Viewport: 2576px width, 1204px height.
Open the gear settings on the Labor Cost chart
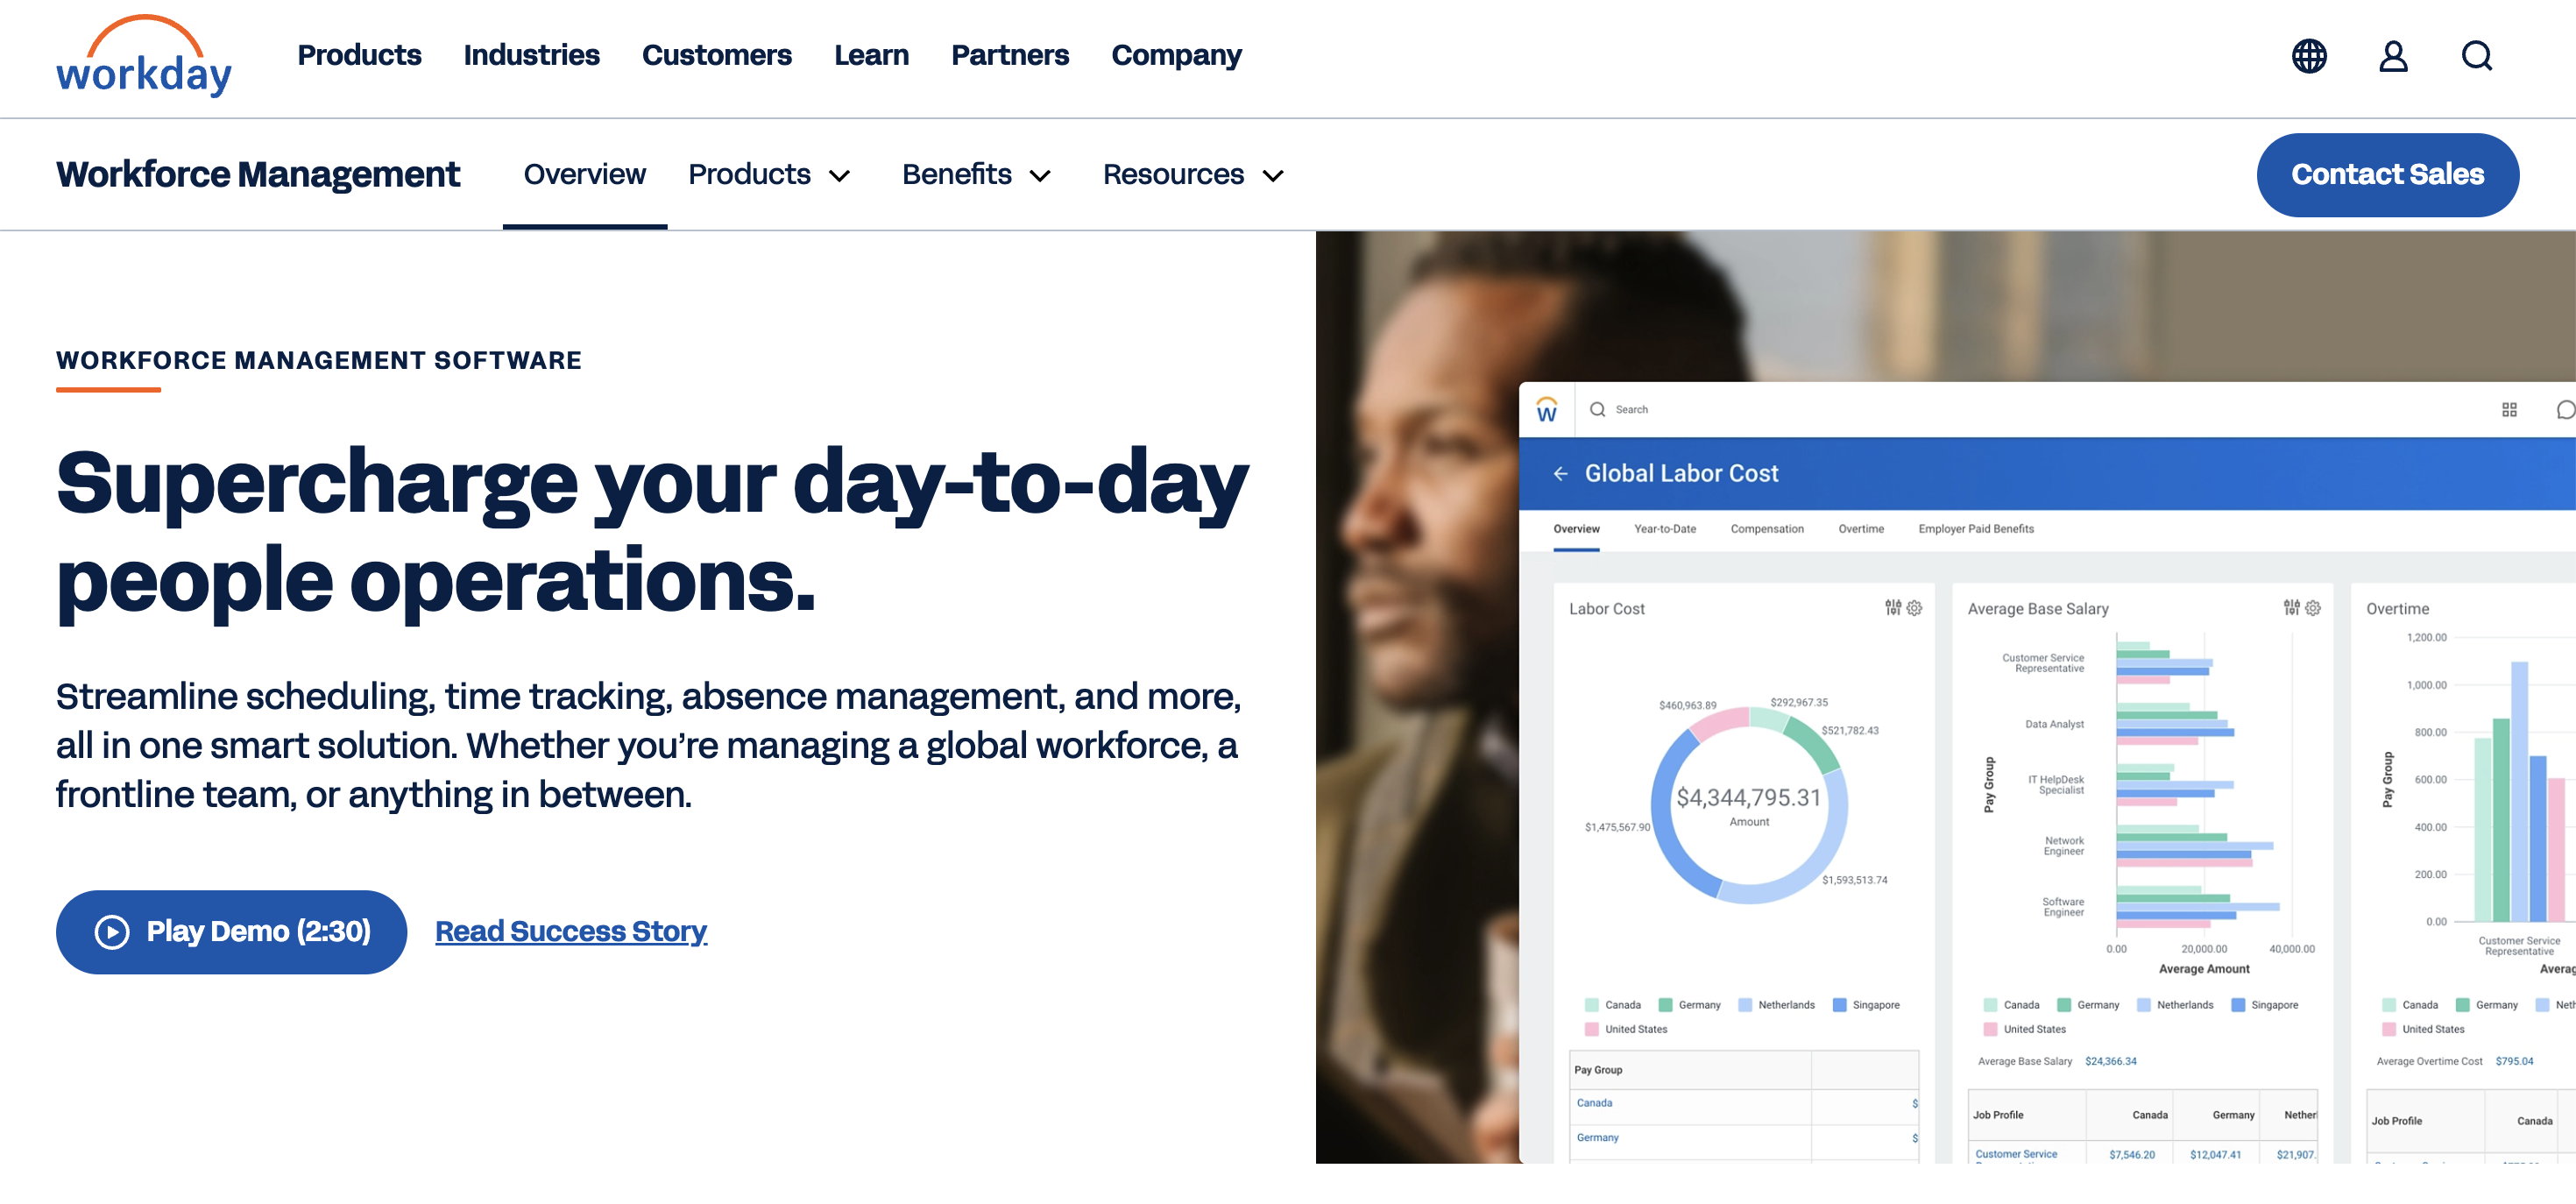click(1914, 608)
